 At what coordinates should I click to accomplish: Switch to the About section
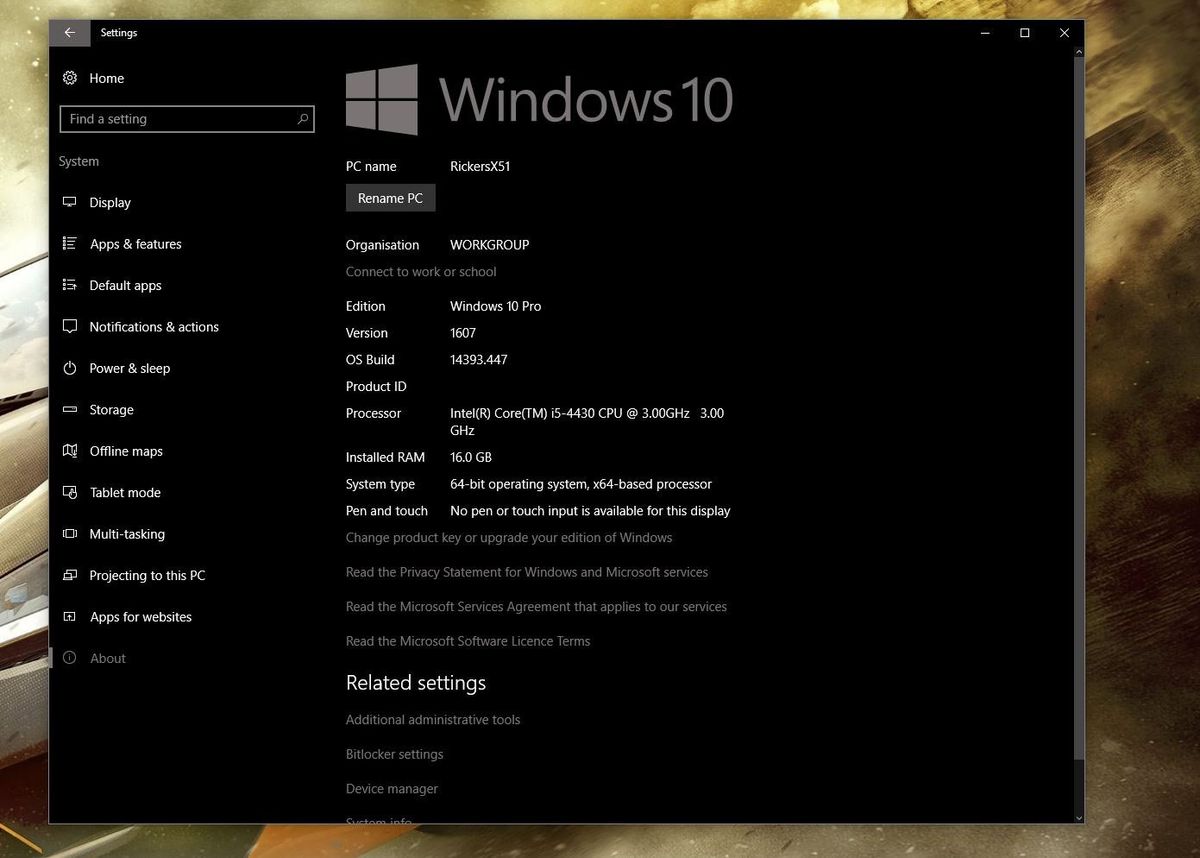point(107,657)
